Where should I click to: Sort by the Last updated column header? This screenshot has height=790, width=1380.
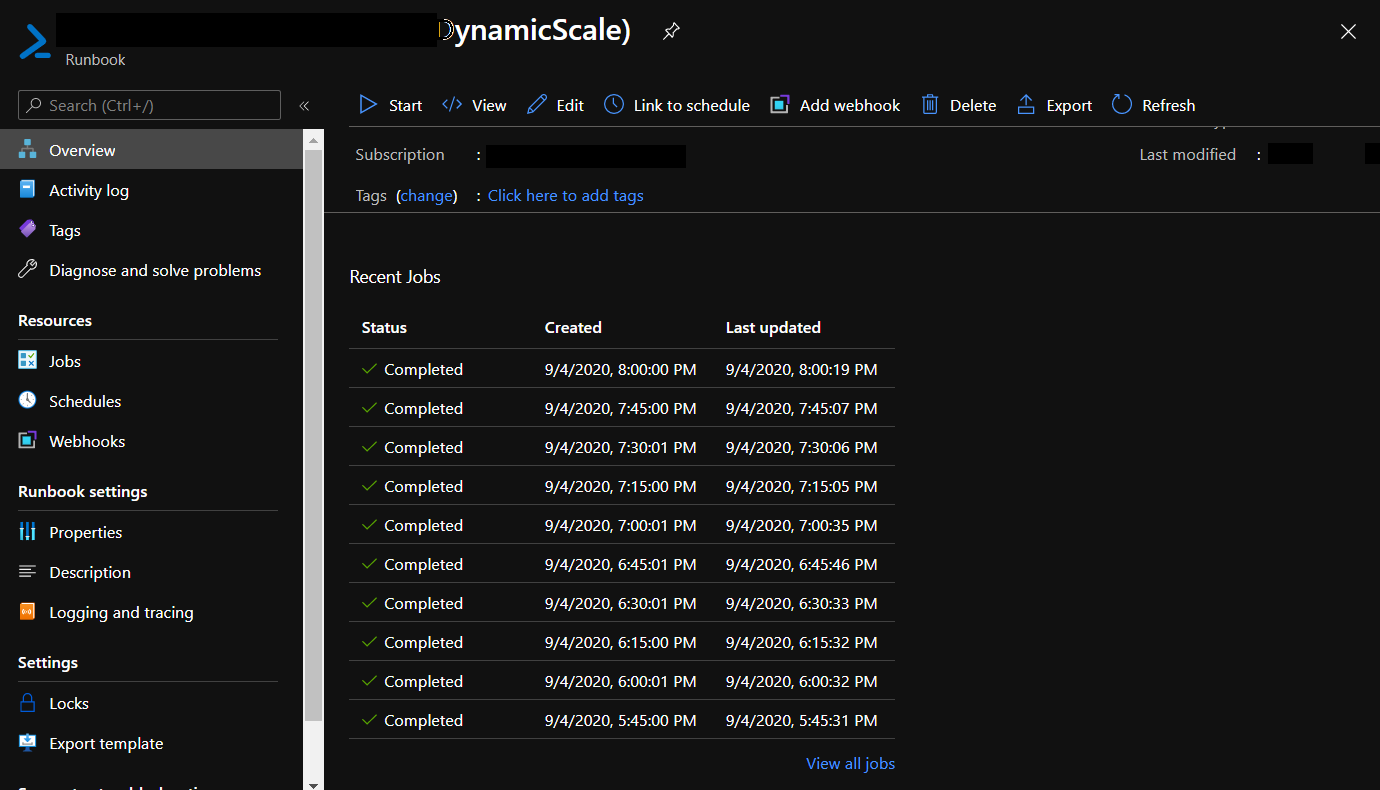(x=773, y=328)
